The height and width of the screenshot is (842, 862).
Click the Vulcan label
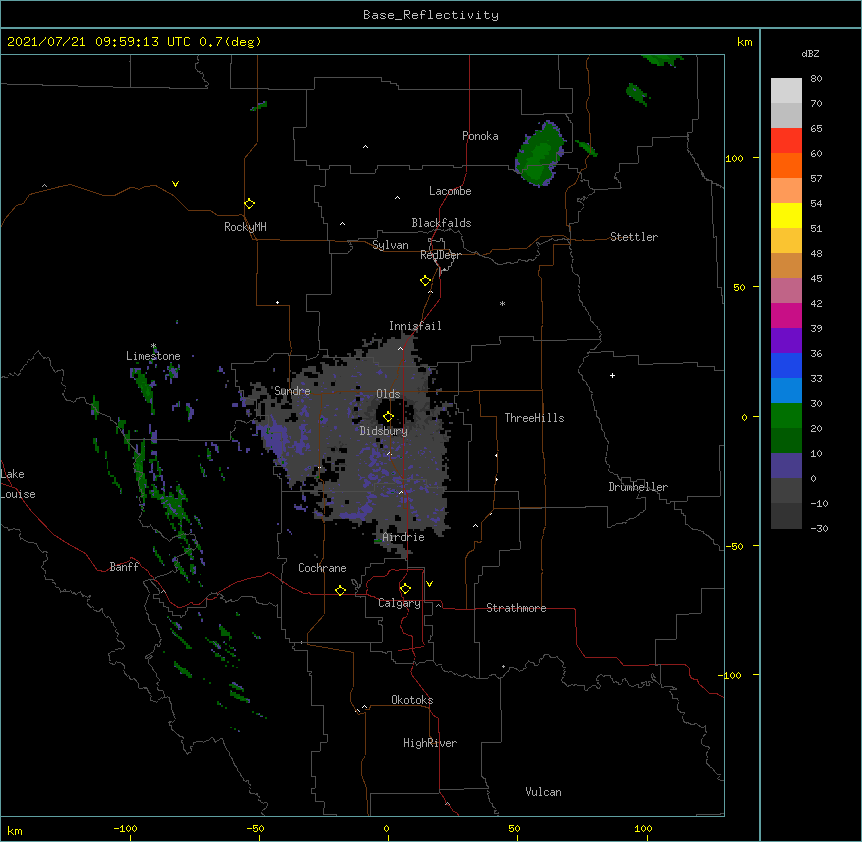pyautogui.click(x=543, y=792)
